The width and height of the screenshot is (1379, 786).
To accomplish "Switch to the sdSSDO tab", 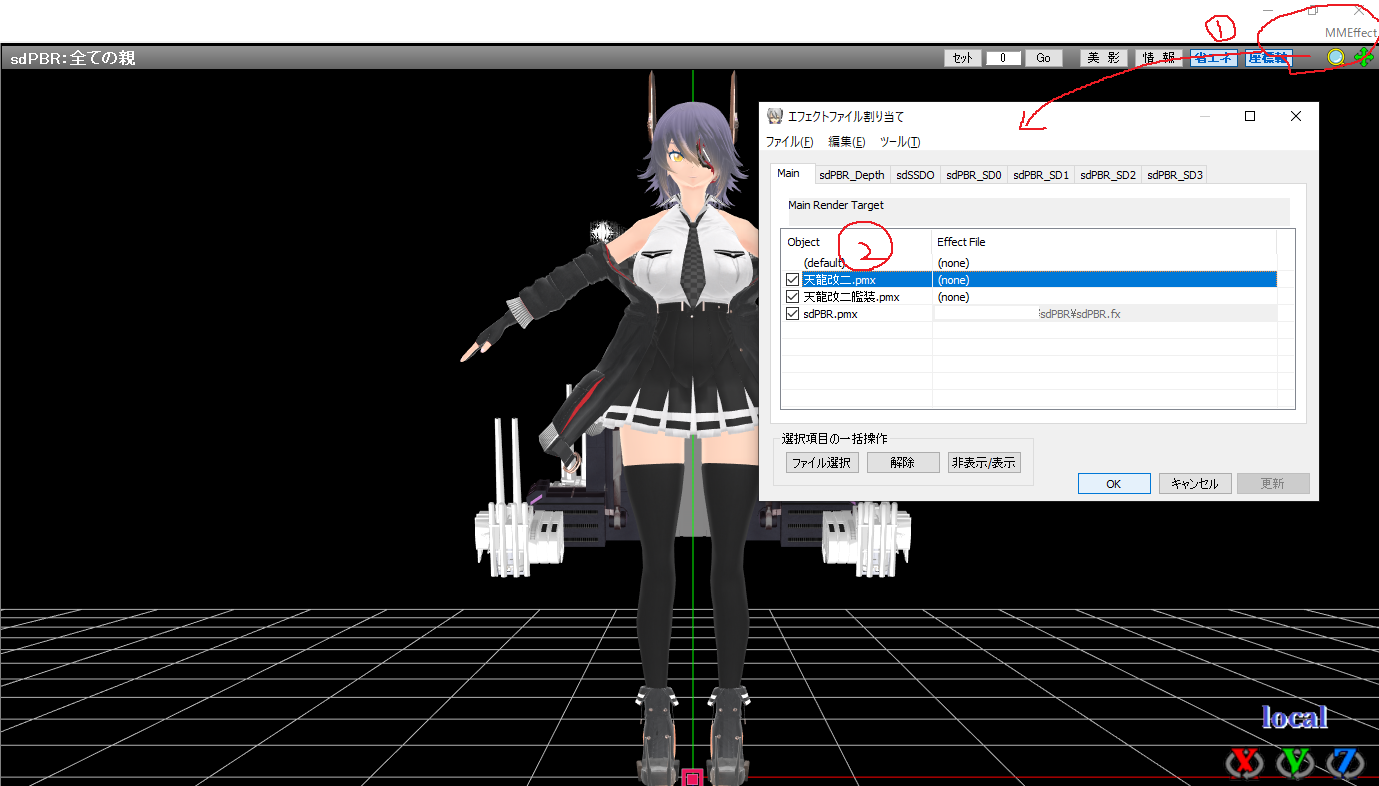I will coord(915,175).
